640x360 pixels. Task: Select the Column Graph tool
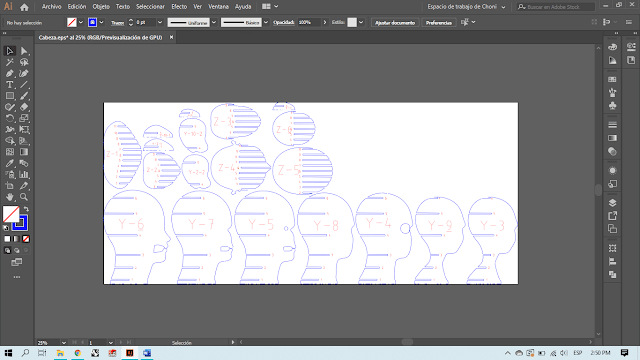coord(24,175)
